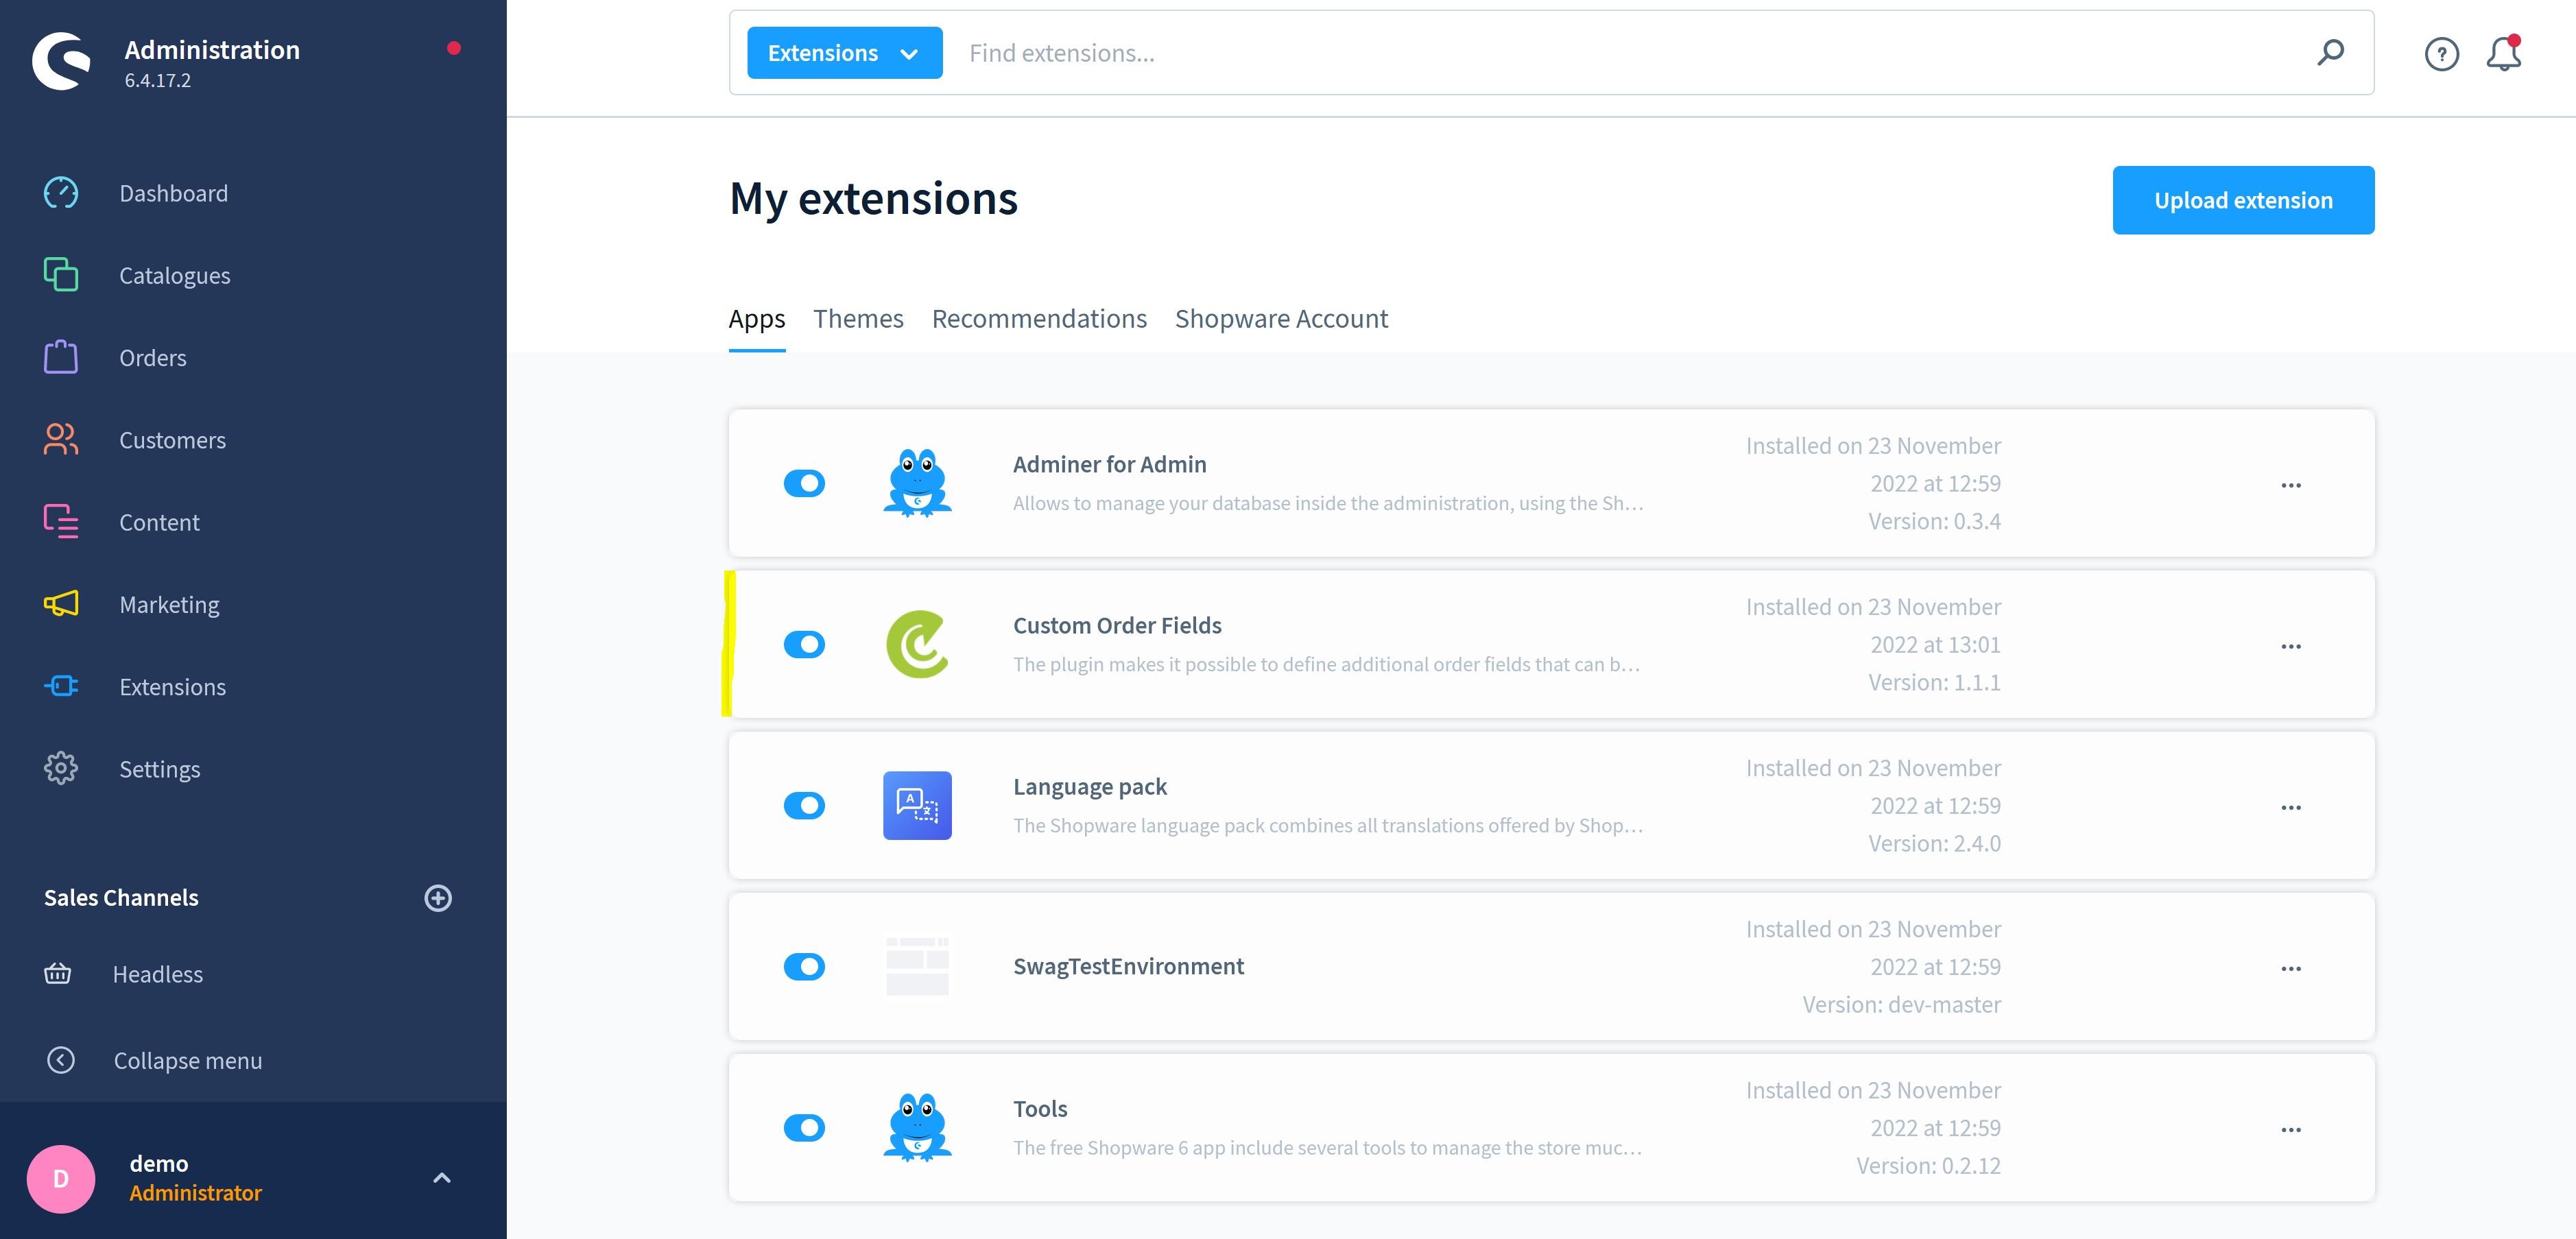
Task: Open the Orders bag icon
Action: point(61,357)
